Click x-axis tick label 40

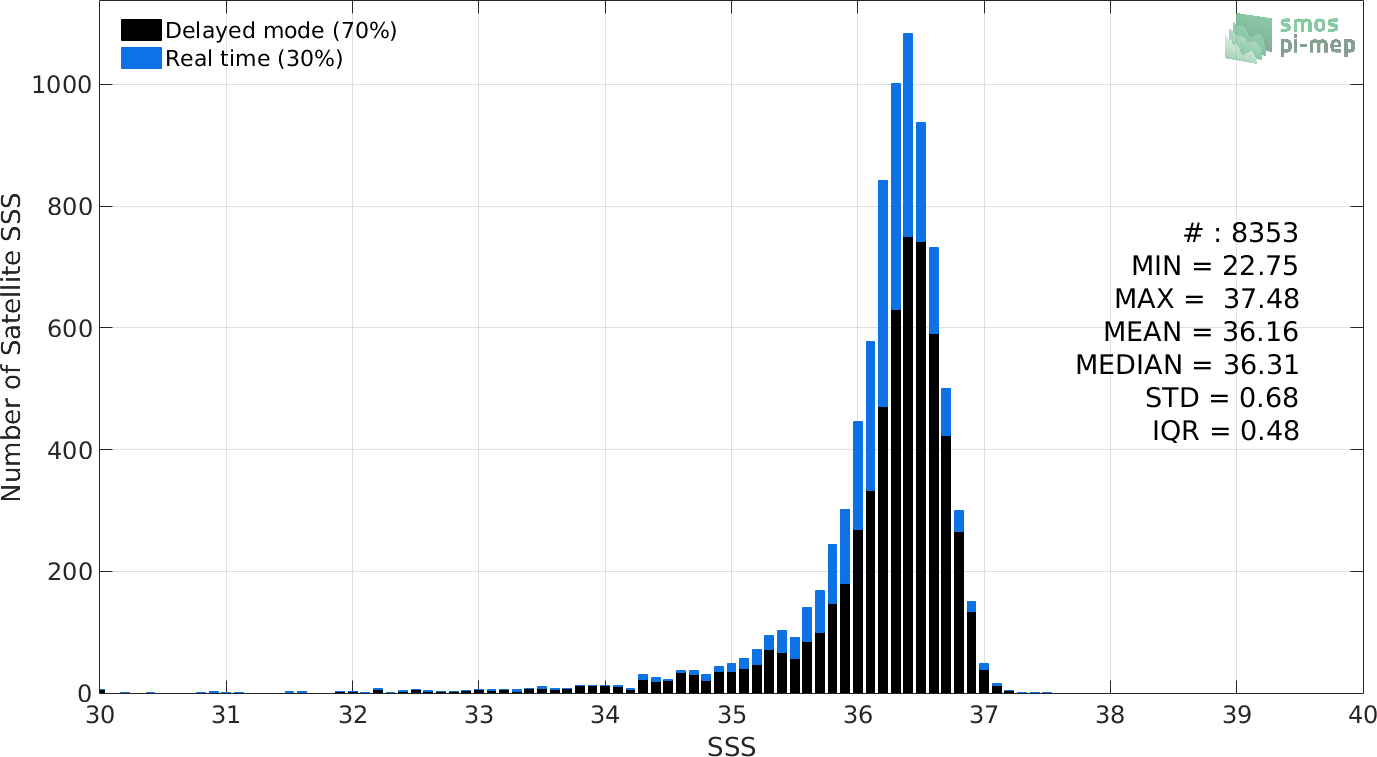click(1362, 715)
